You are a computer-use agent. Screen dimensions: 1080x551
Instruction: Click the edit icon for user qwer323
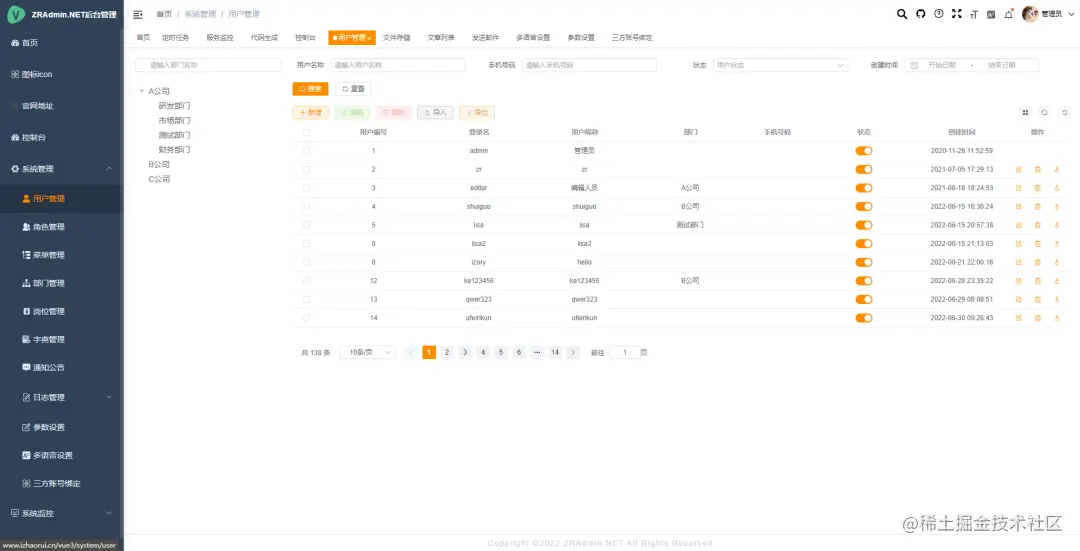click(1019, 300)
